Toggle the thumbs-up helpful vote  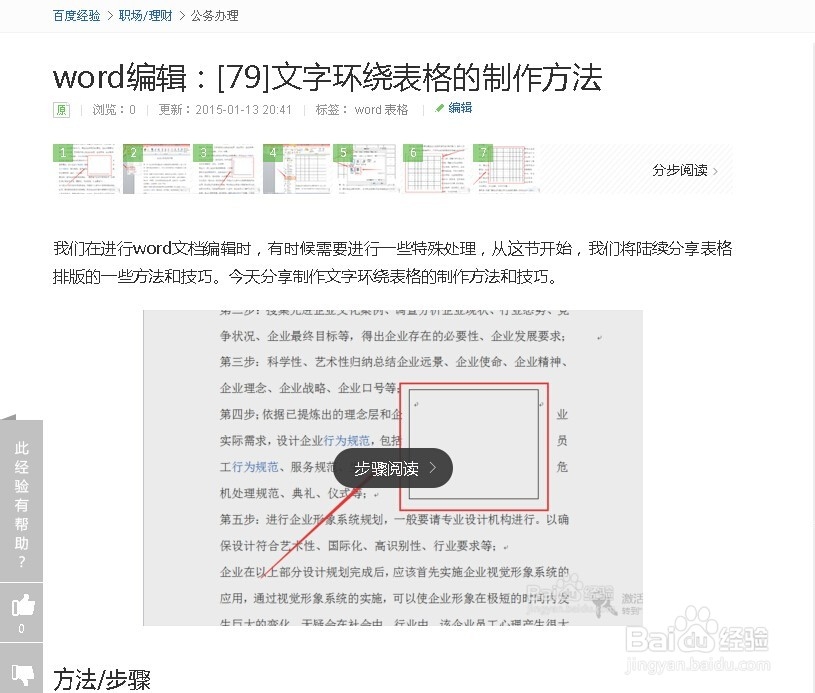coord(21,607)
